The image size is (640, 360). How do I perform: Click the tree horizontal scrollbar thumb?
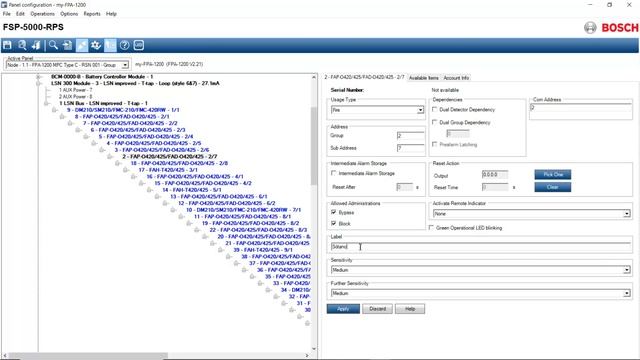tap(88, 356)
